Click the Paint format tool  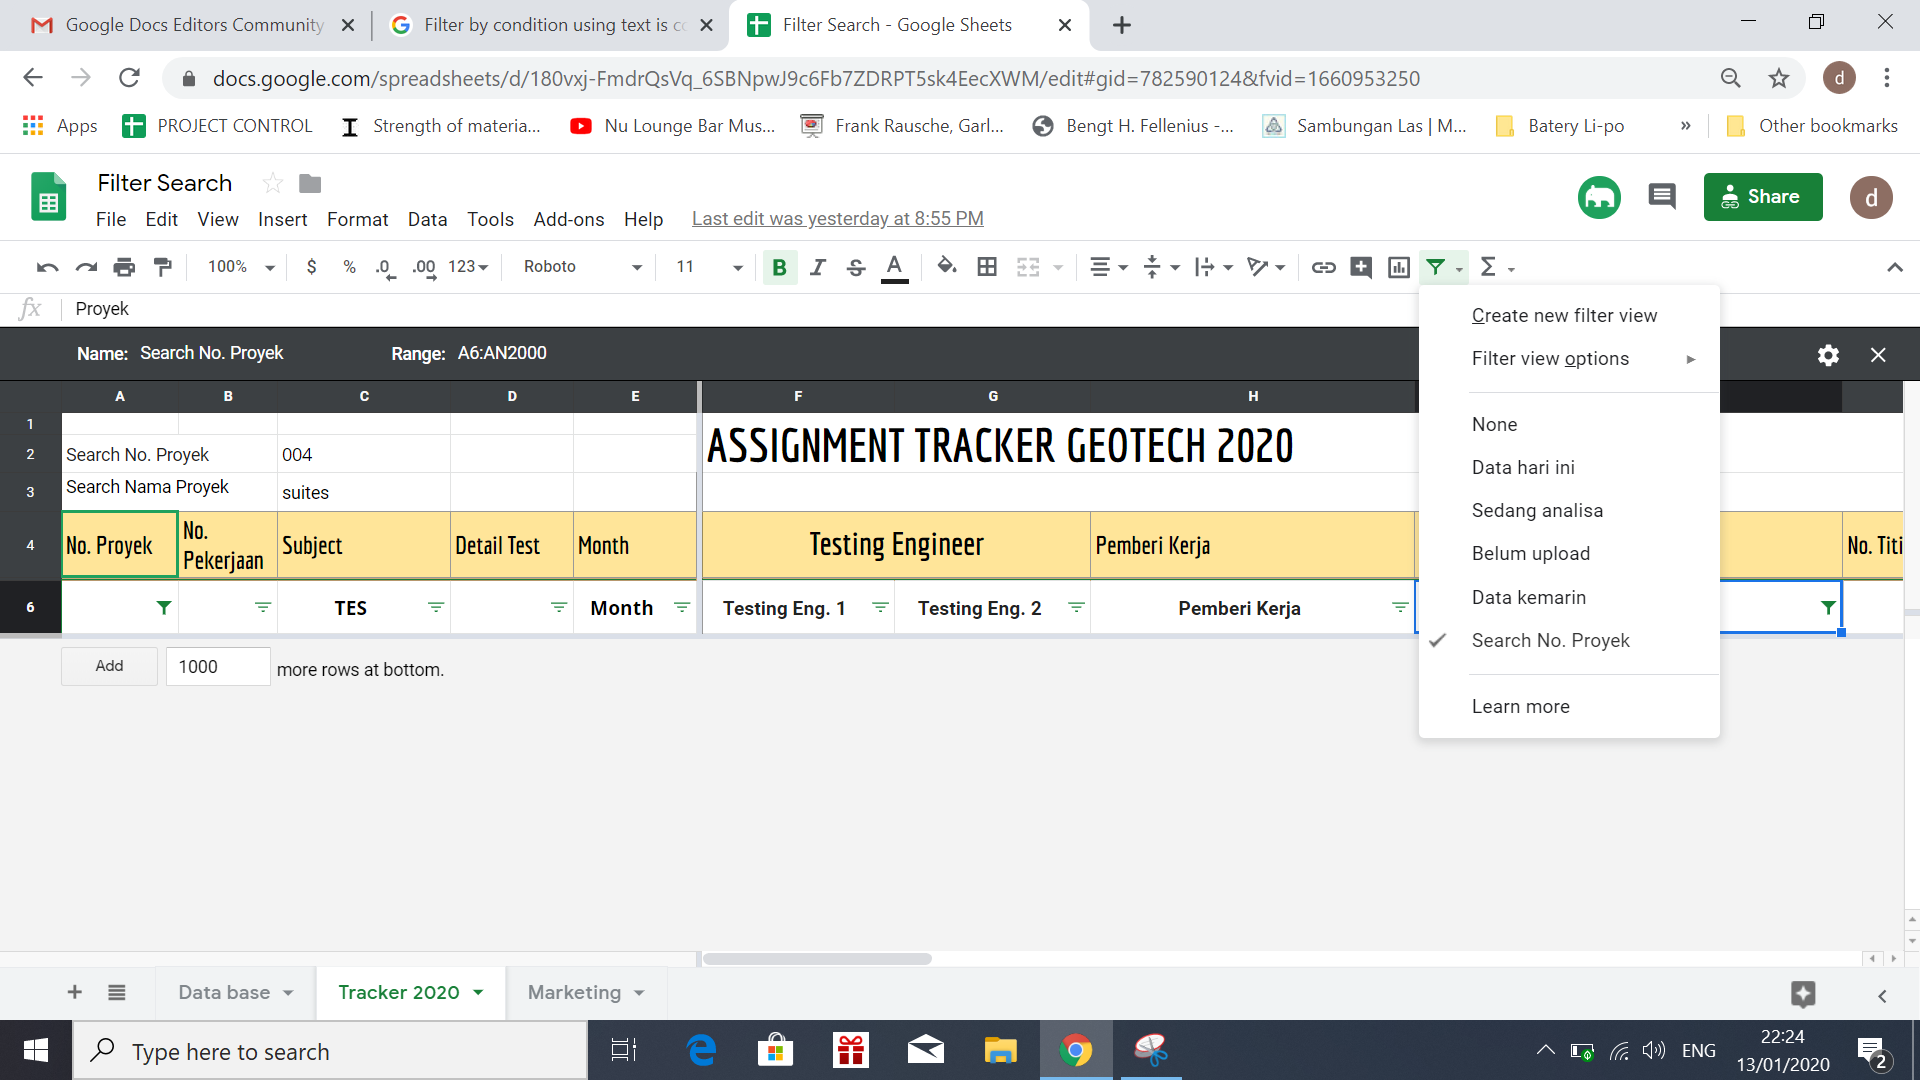[x=162, y=267]
